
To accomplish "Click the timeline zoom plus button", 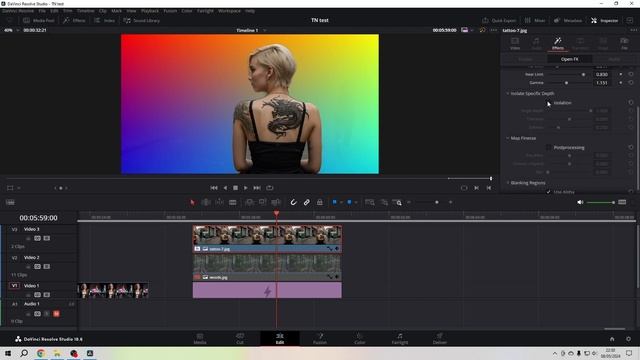I will click(451, 202).
